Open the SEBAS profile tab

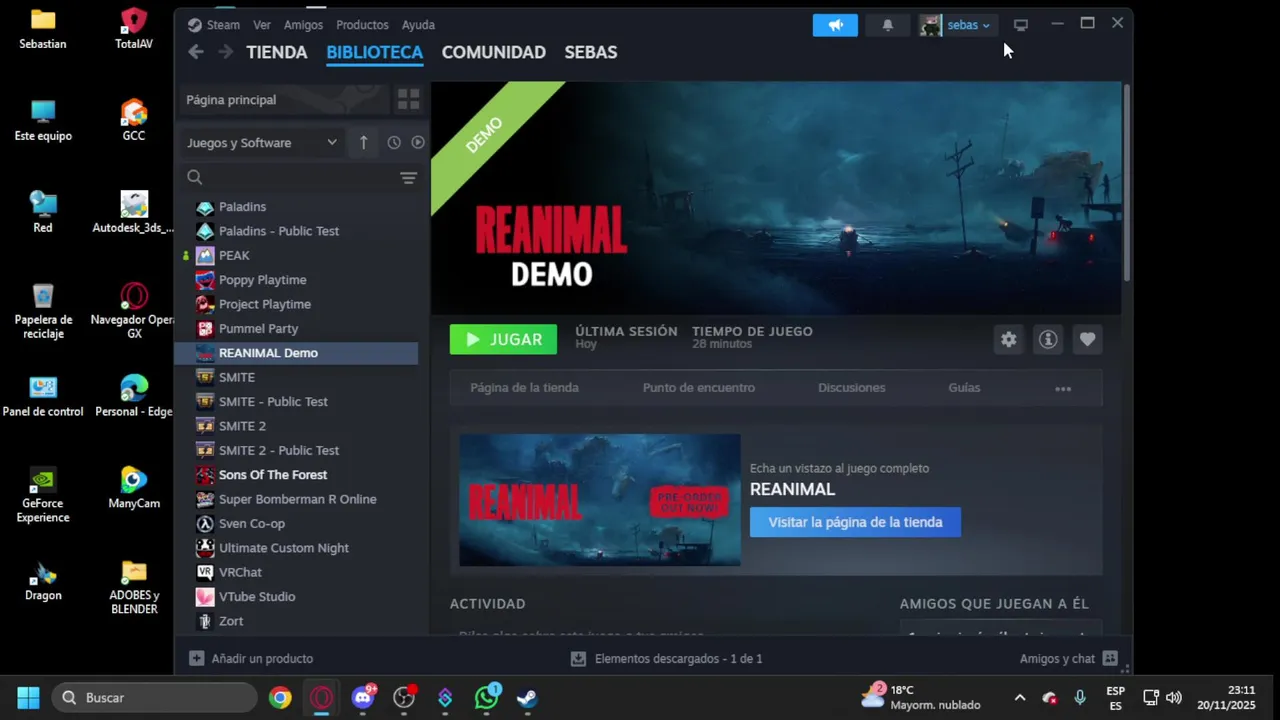(x=591, y=52)
